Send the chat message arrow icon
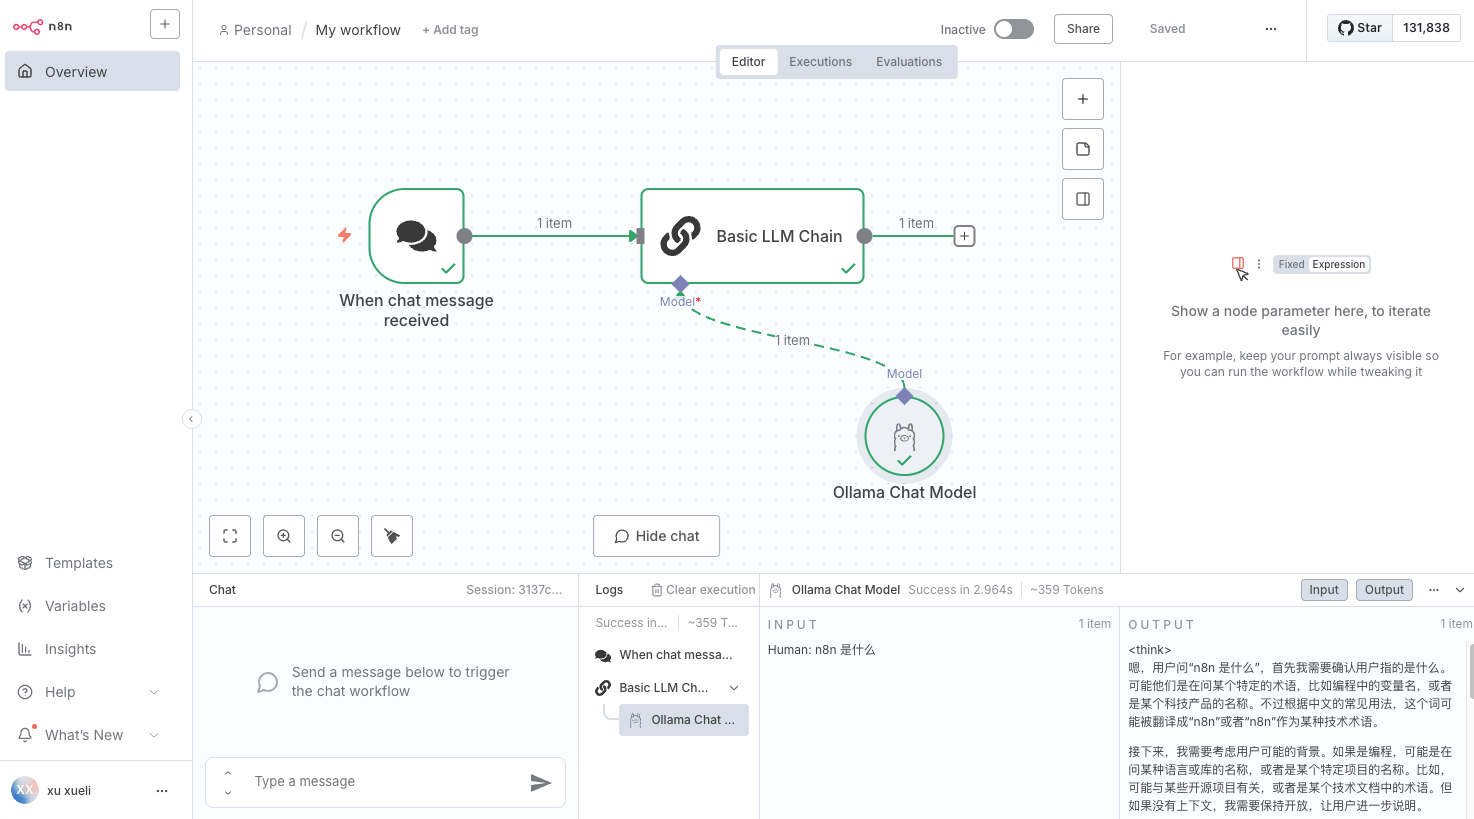The width and height of the screenshot is (1474, 819). pos(541,782)
